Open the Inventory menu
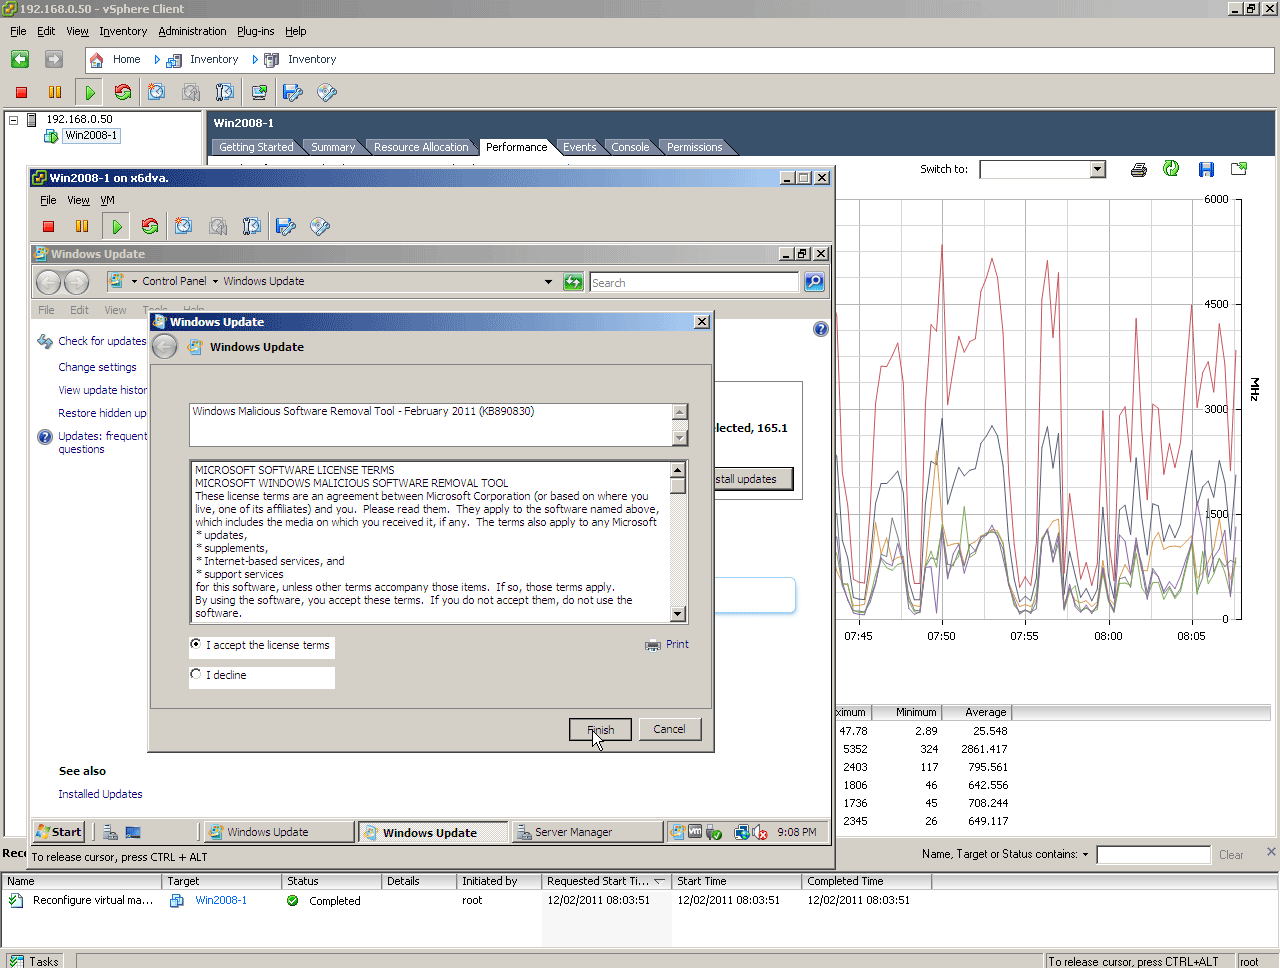The height and width of the screenshot is (968, 1280). click(x=123, y=31)
